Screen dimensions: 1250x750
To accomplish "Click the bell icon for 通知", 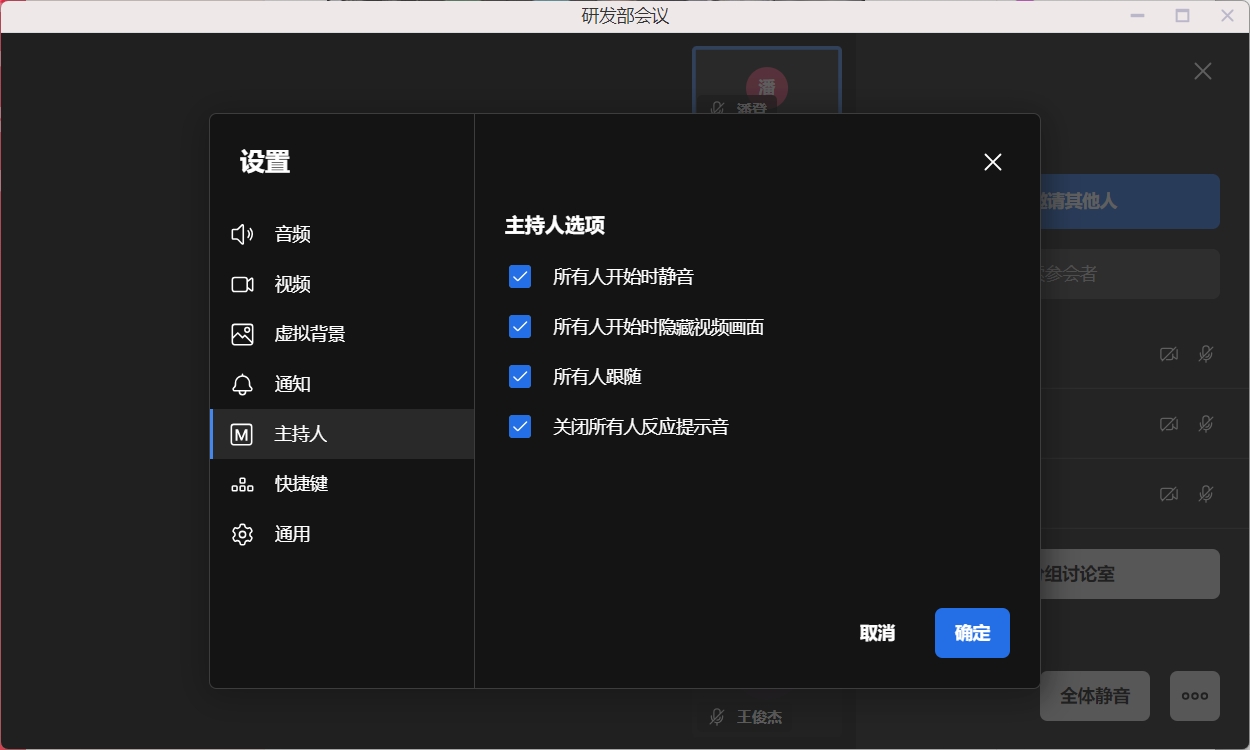I will click(x=242, y=384).
